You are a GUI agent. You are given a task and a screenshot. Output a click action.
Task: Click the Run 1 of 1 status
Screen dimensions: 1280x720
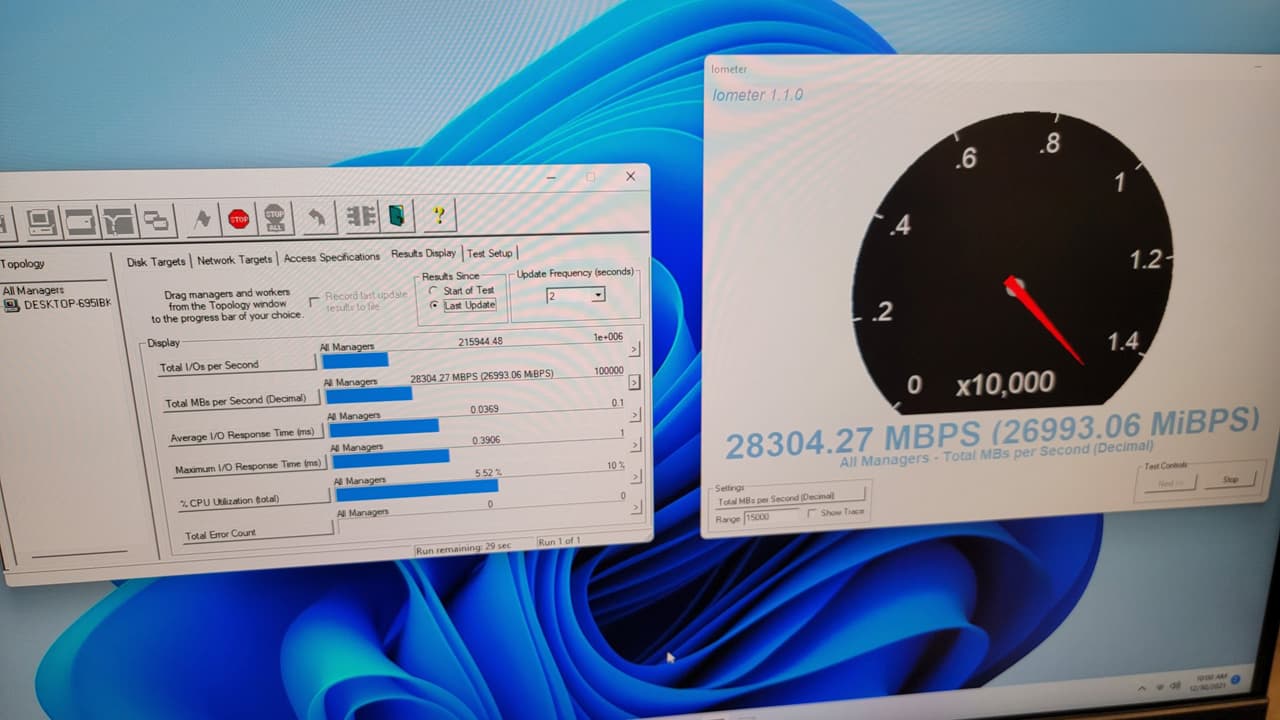pyautogui.click(x=559, y=542)
